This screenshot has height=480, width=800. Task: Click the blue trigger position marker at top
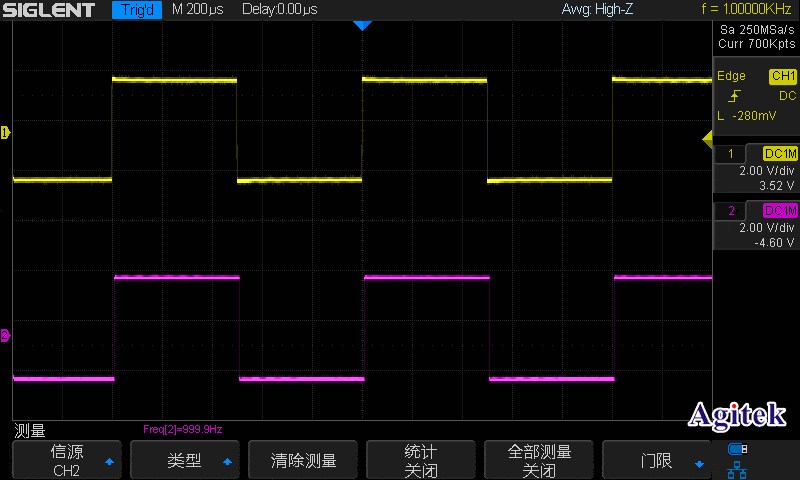point(362,26)
